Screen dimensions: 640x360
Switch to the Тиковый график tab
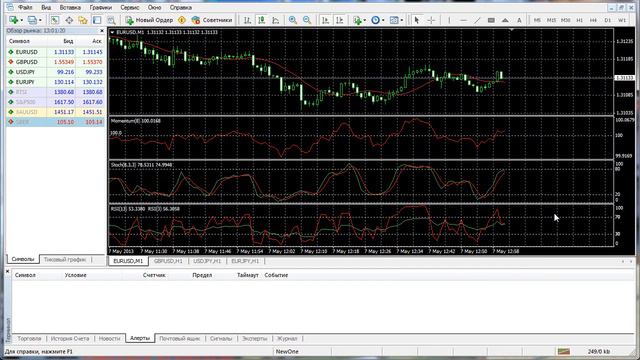(65, 259)
